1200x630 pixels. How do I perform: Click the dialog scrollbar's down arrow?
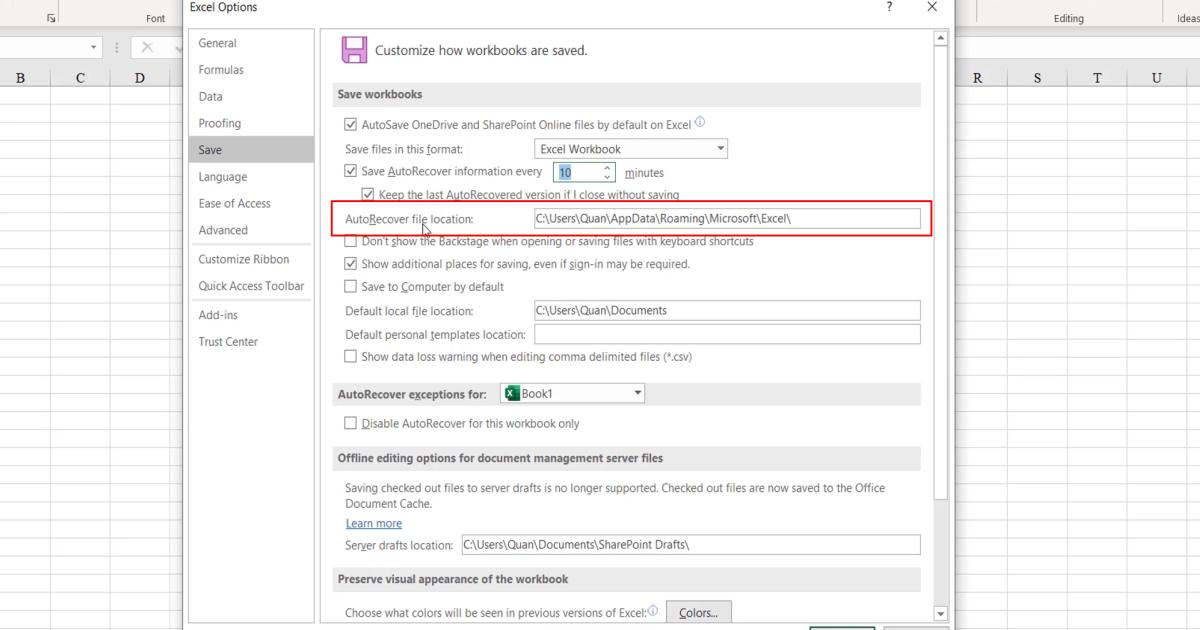[940, 613]
